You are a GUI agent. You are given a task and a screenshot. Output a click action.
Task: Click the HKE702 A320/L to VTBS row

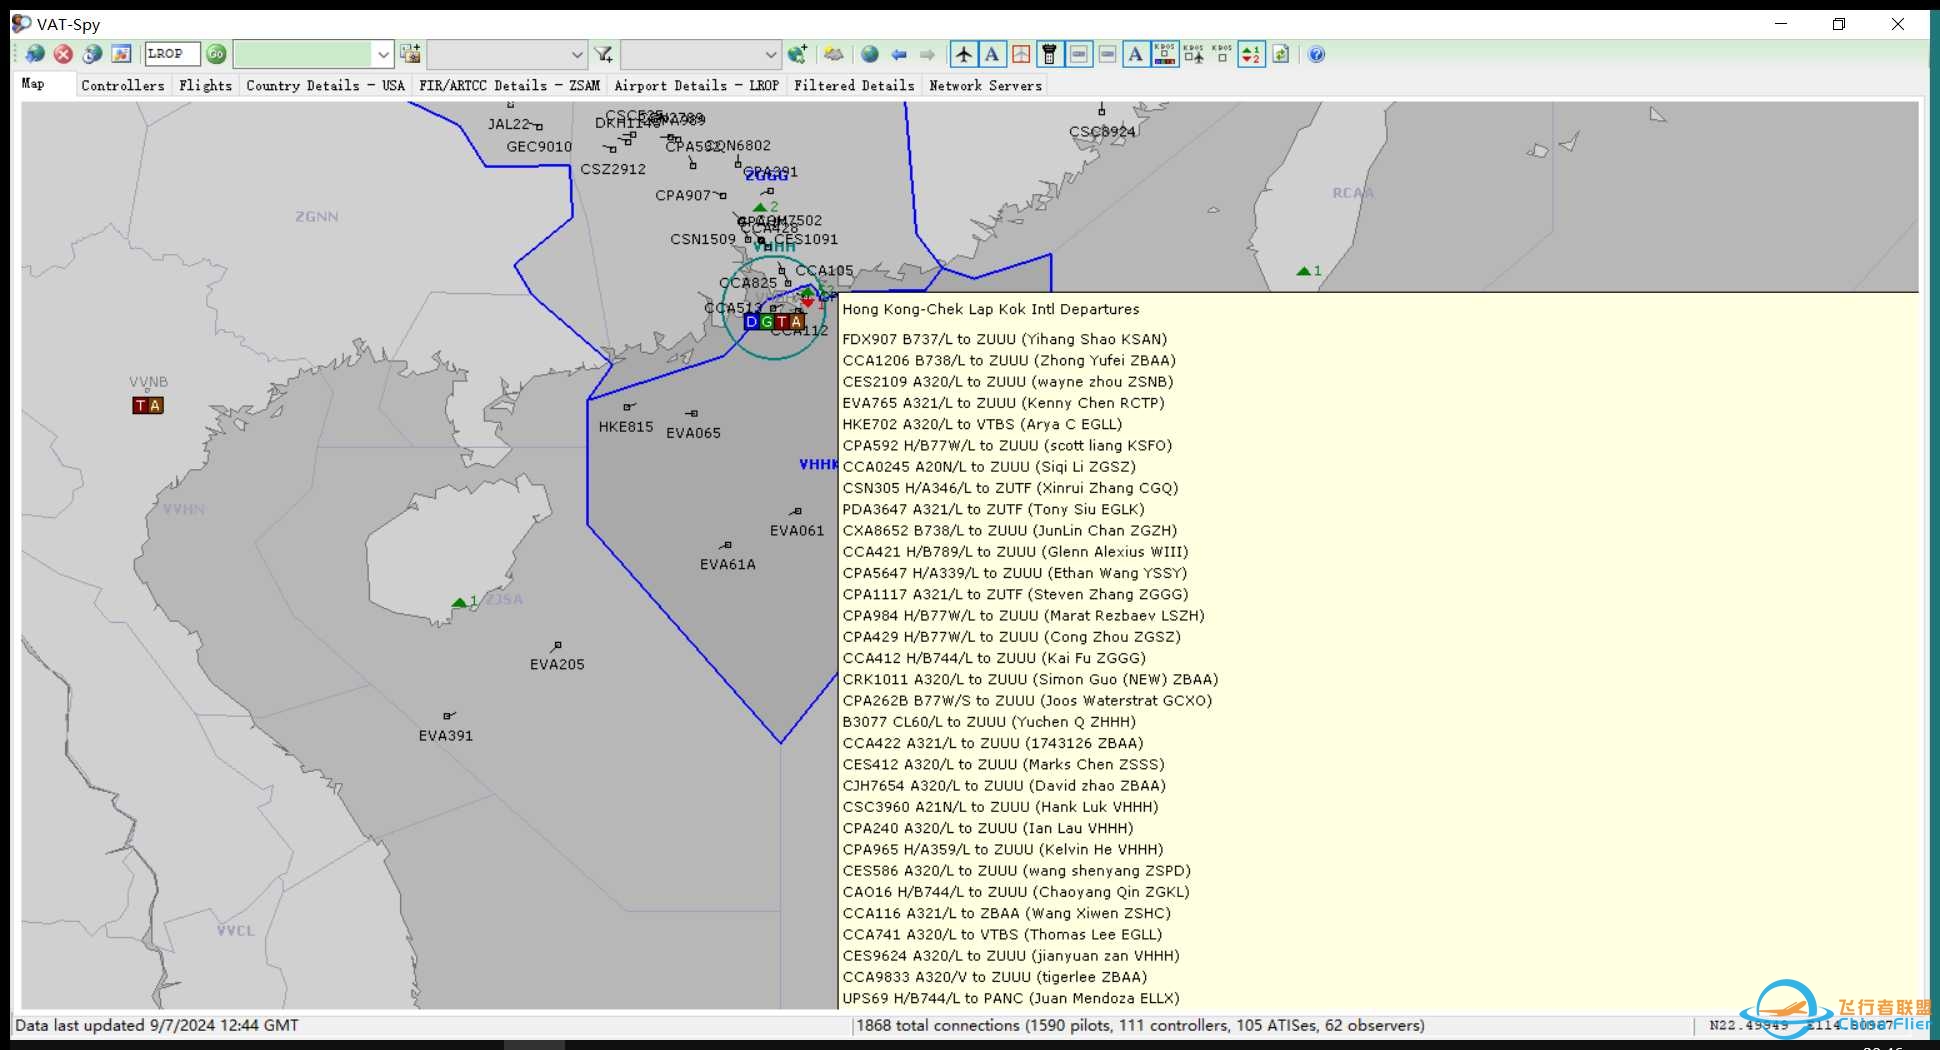982,424
